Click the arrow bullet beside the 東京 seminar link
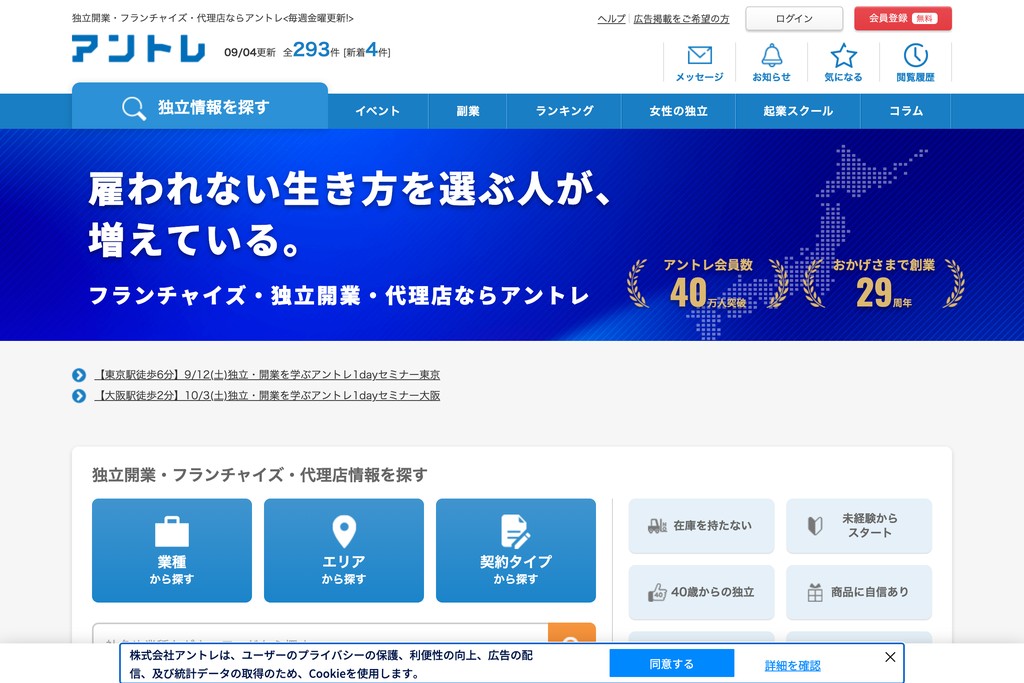Screen dimensions: 1024x683 [x=79, y=375]
